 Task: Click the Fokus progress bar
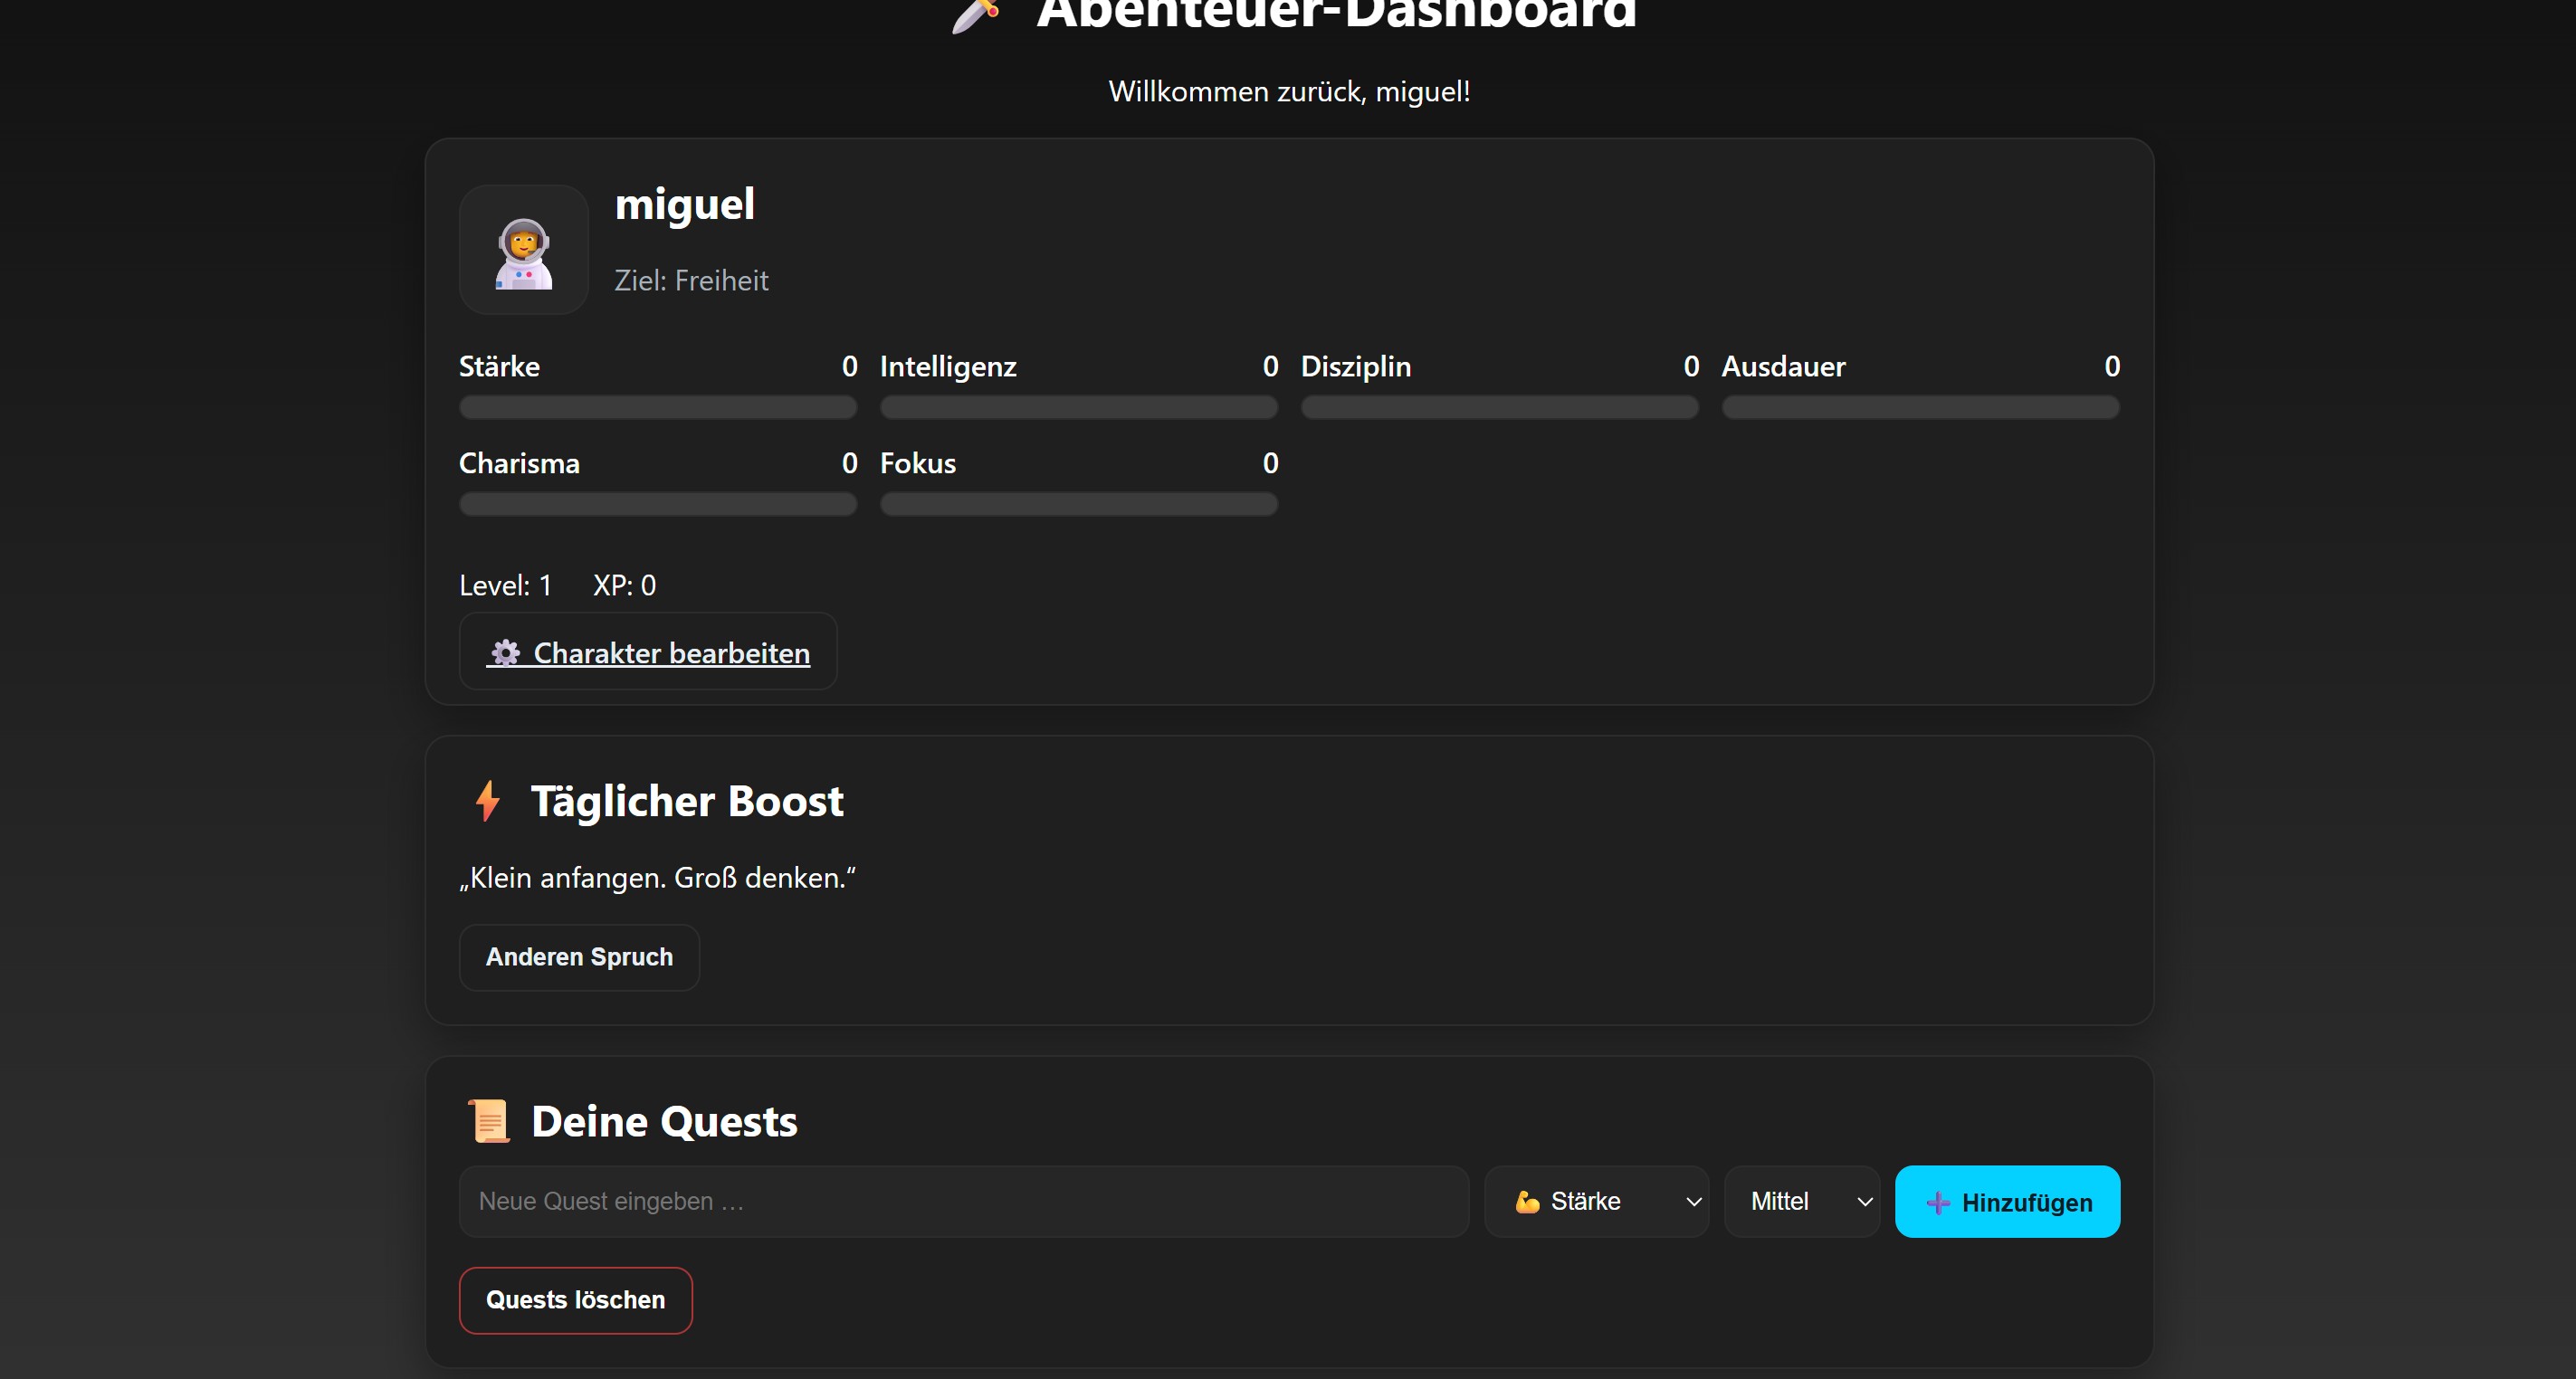click(x=1078, y=504)
